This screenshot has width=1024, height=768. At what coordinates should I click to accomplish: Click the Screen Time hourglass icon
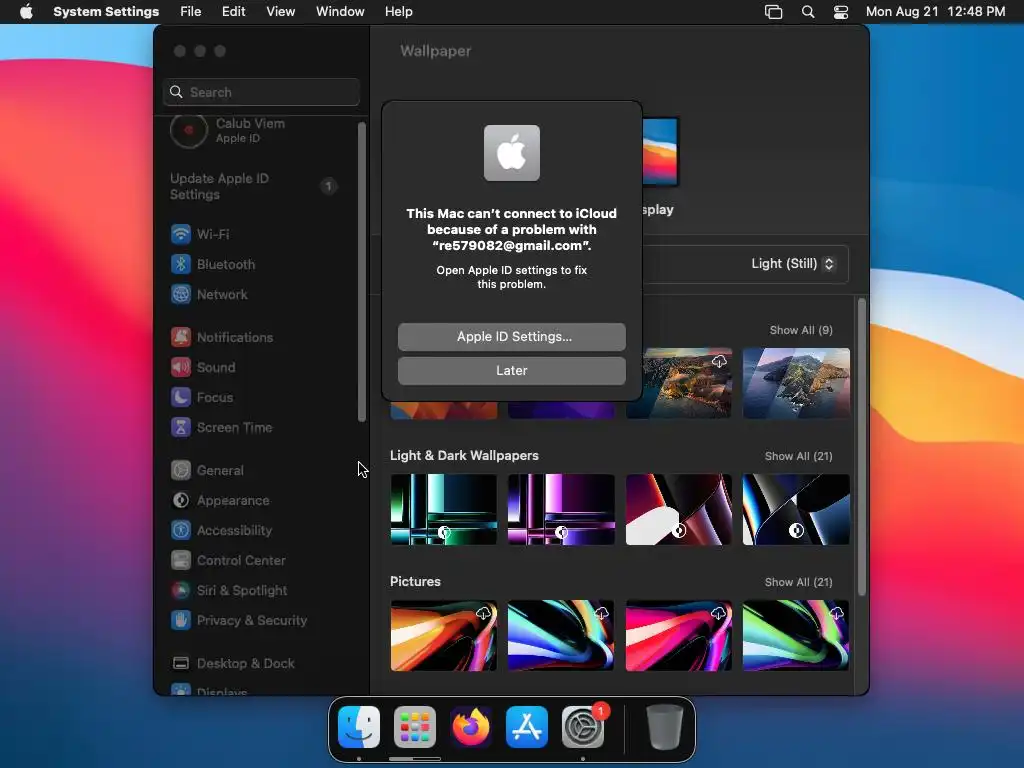[x=181, y=427]
